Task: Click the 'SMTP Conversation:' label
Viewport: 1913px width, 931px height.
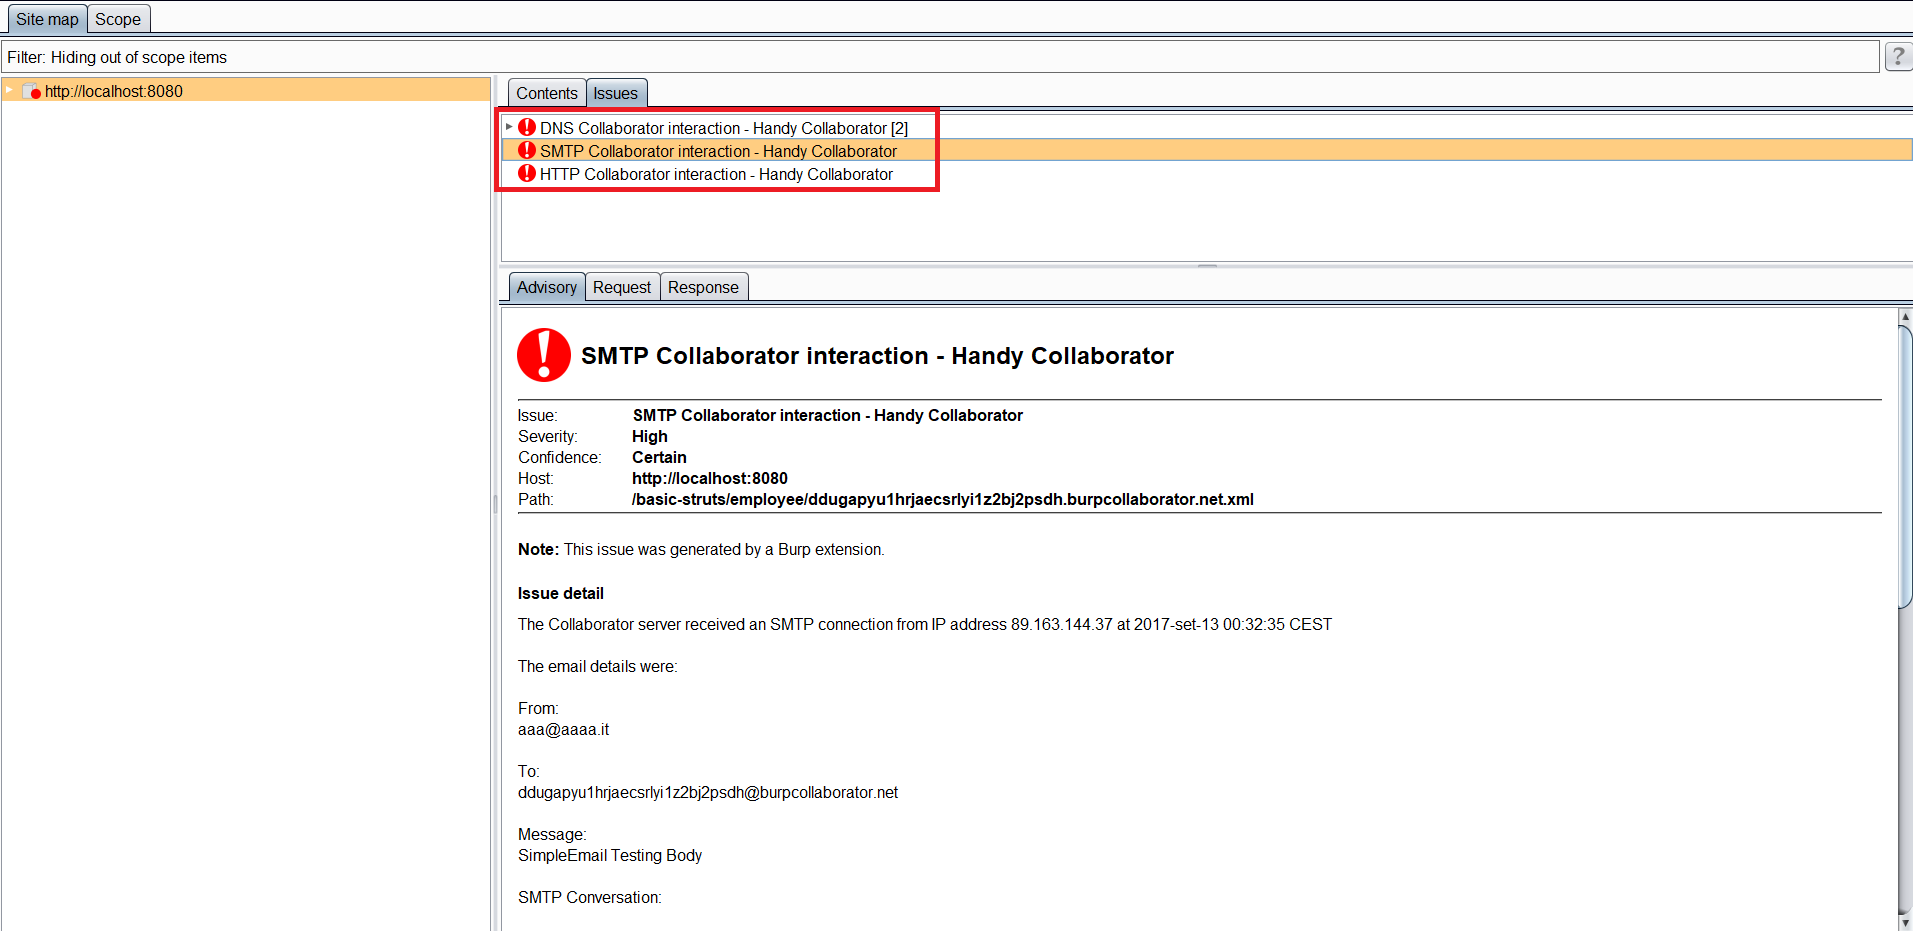Action: point(590,898)
